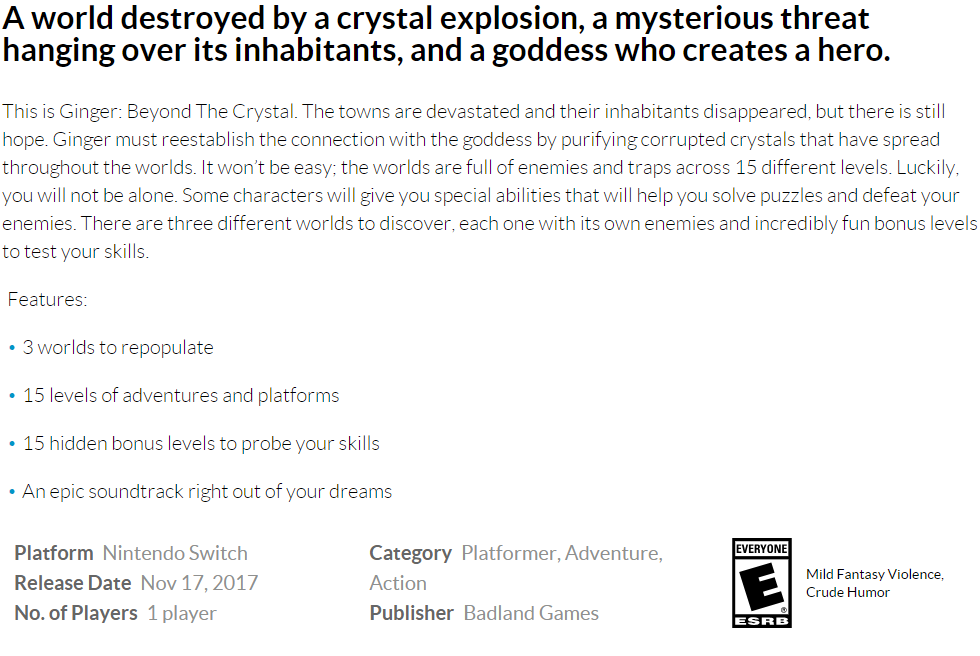980x656 pixels.
Task: Click the Nov 17, 2017 release date
Action: [x=199, y=583]
